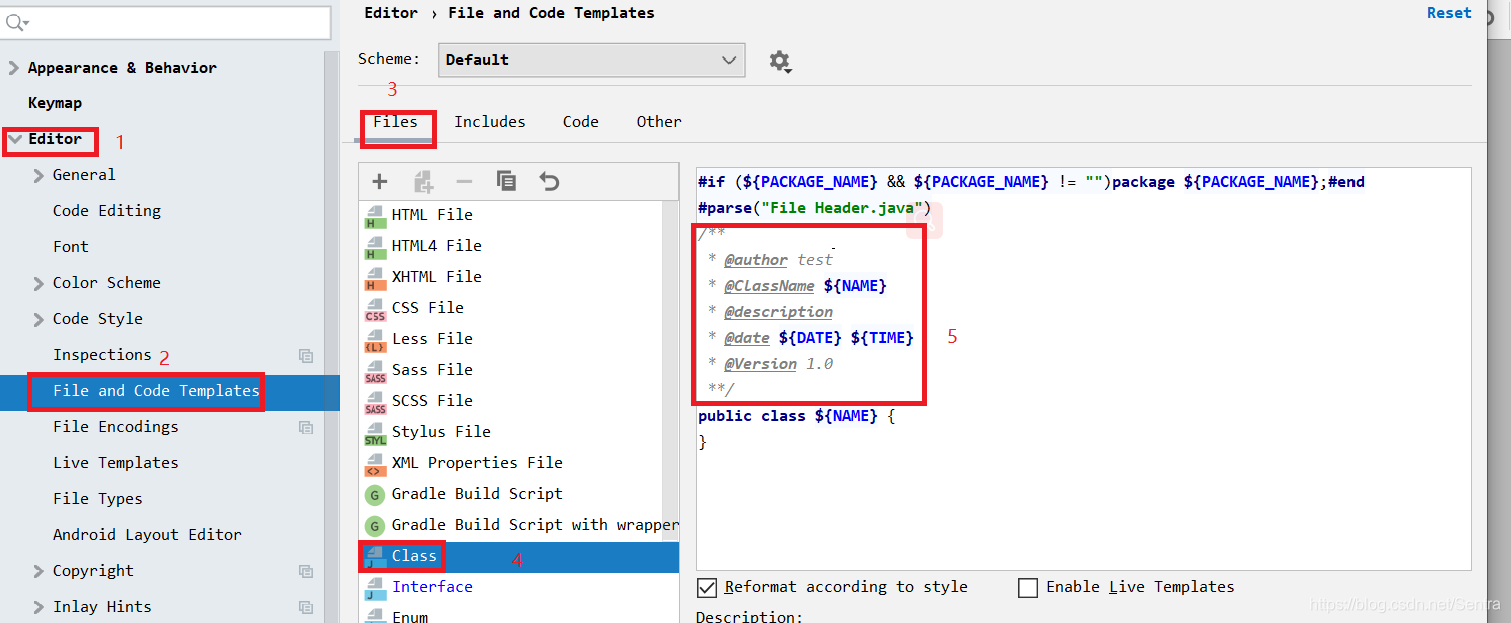The height and width of the screenshot is (623, 1511).
Task: Expand the Inlay Hints node
Action: (38, 607)
